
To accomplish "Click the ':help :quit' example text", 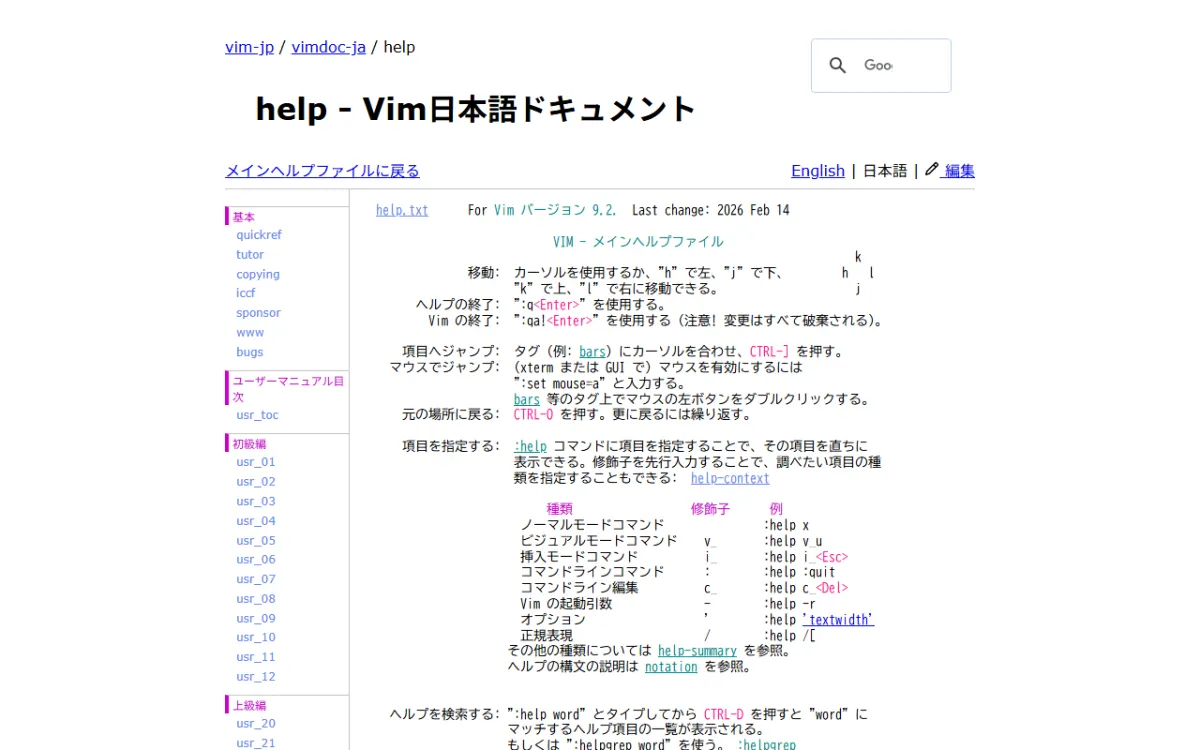I will point(800,573).
